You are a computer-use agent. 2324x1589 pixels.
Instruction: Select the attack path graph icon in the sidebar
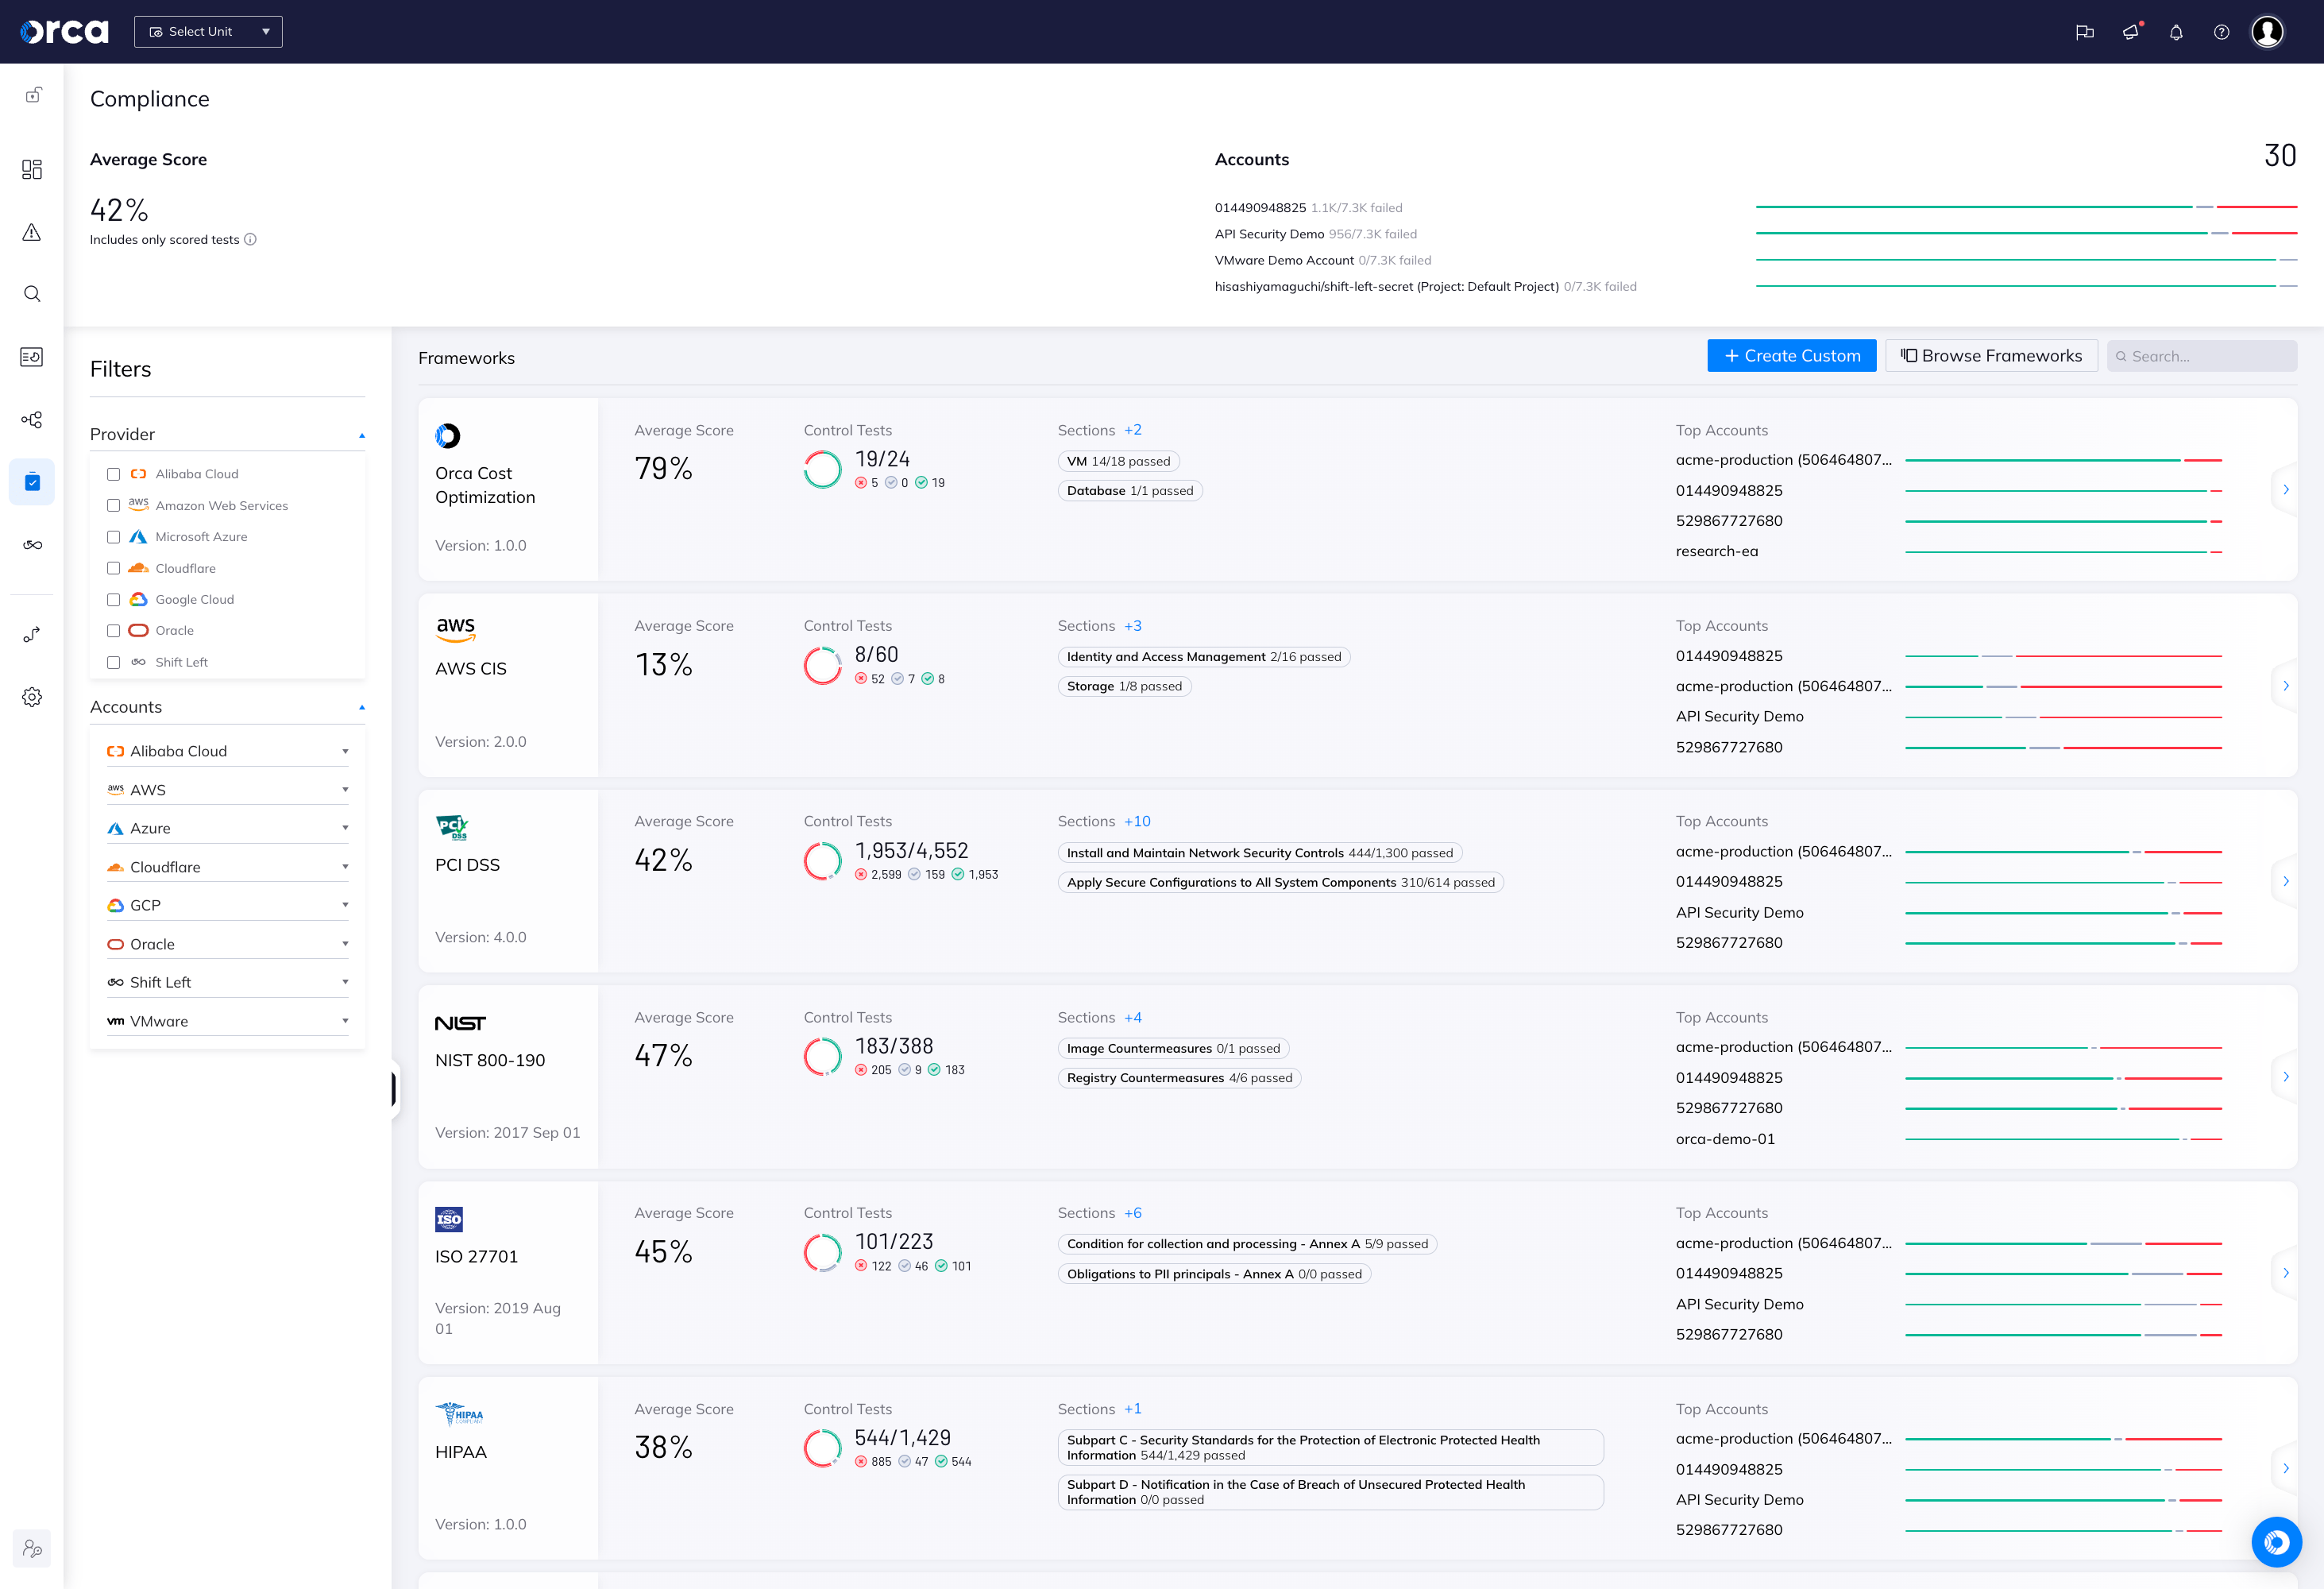(32, 420)
